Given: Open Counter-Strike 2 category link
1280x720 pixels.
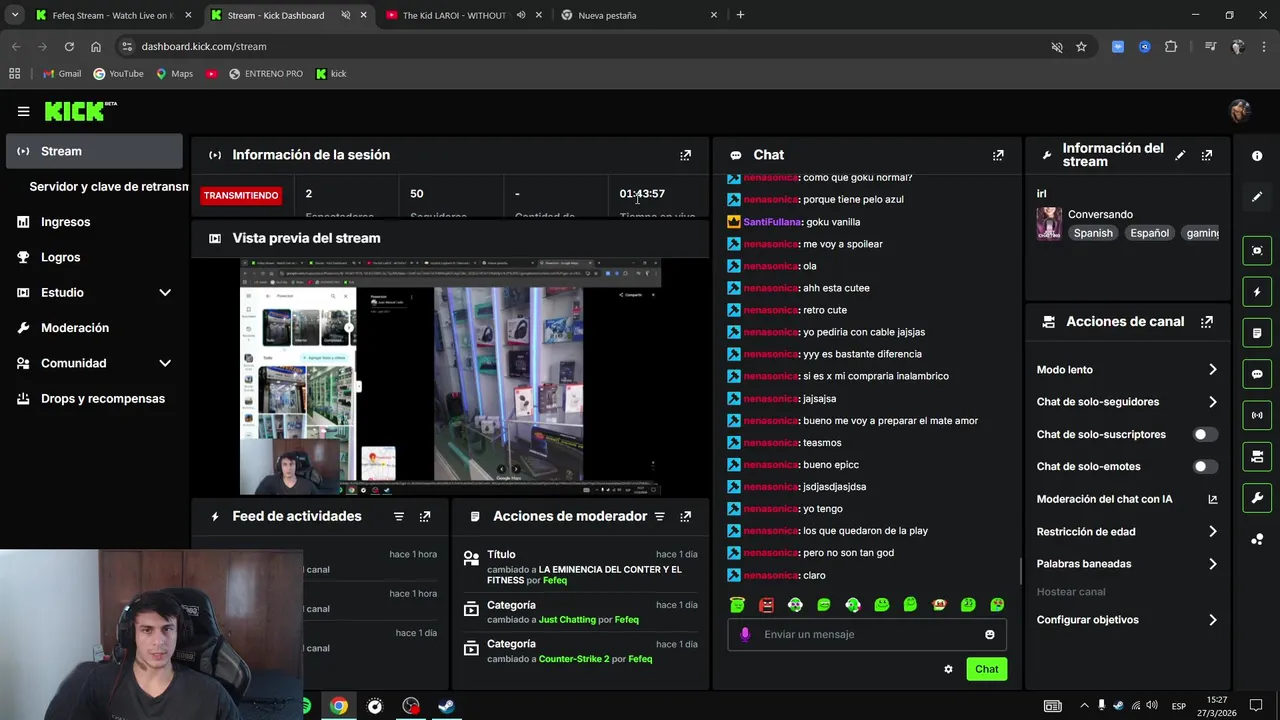Looking at the screenshot, I should point(574,659).
